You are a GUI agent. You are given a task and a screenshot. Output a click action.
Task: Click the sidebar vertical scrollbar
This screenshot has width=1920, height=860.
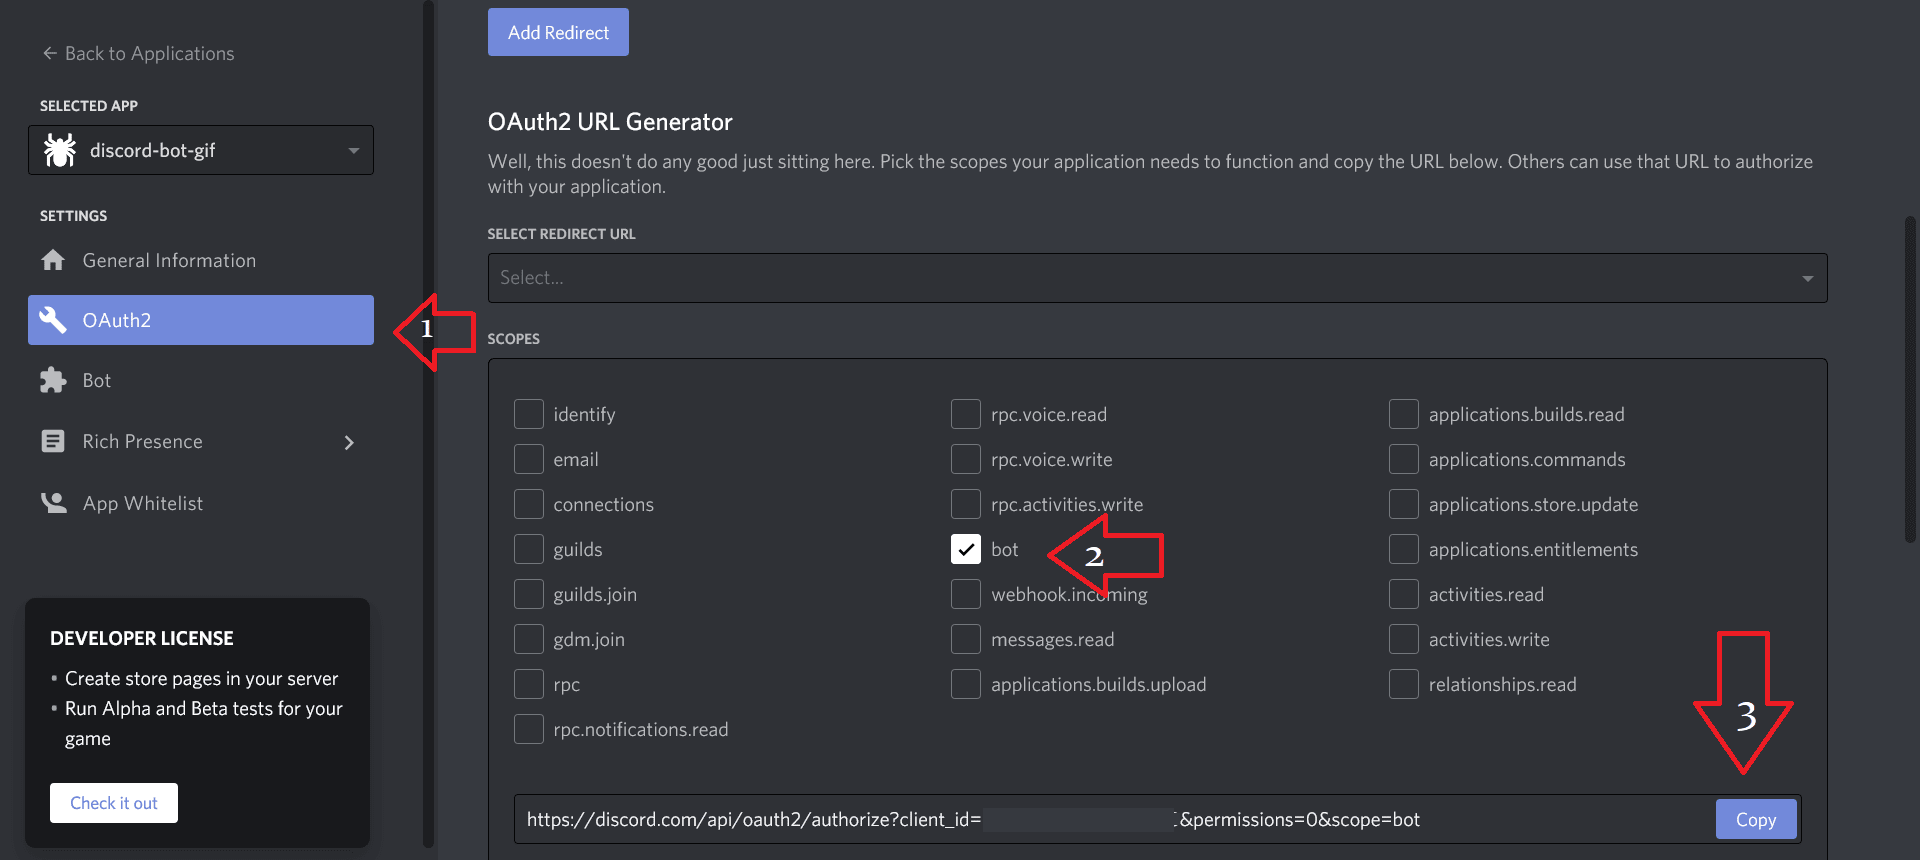[428, 424]
